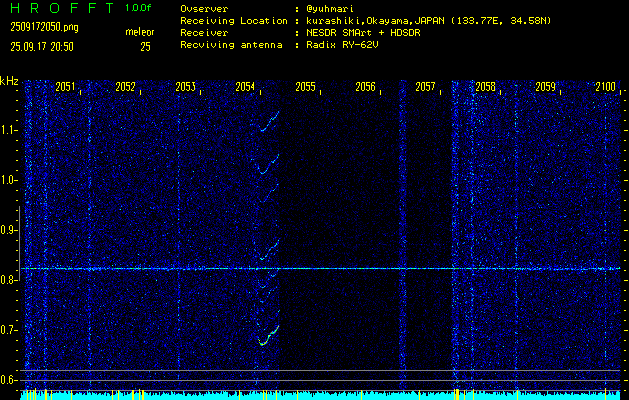Screen dimensions: 629x400
Task: Click the 2053 time marker
Action: pos(185,87)
